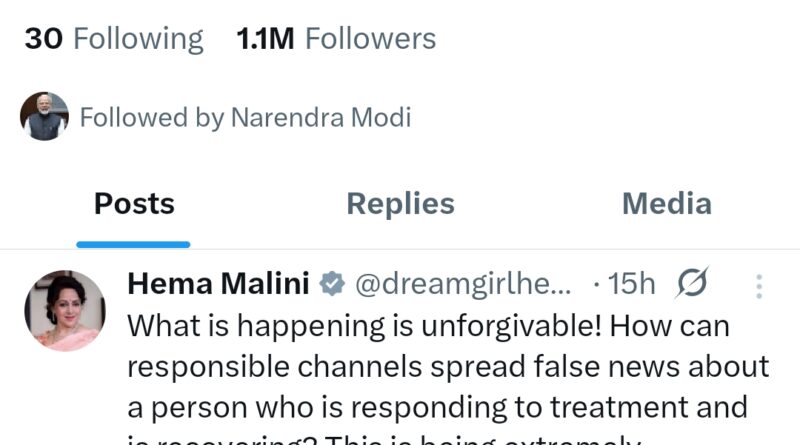Viewport: 800px width, 445px height.
Task: Click the blue indicator under Posts
Action: [134, 244]
